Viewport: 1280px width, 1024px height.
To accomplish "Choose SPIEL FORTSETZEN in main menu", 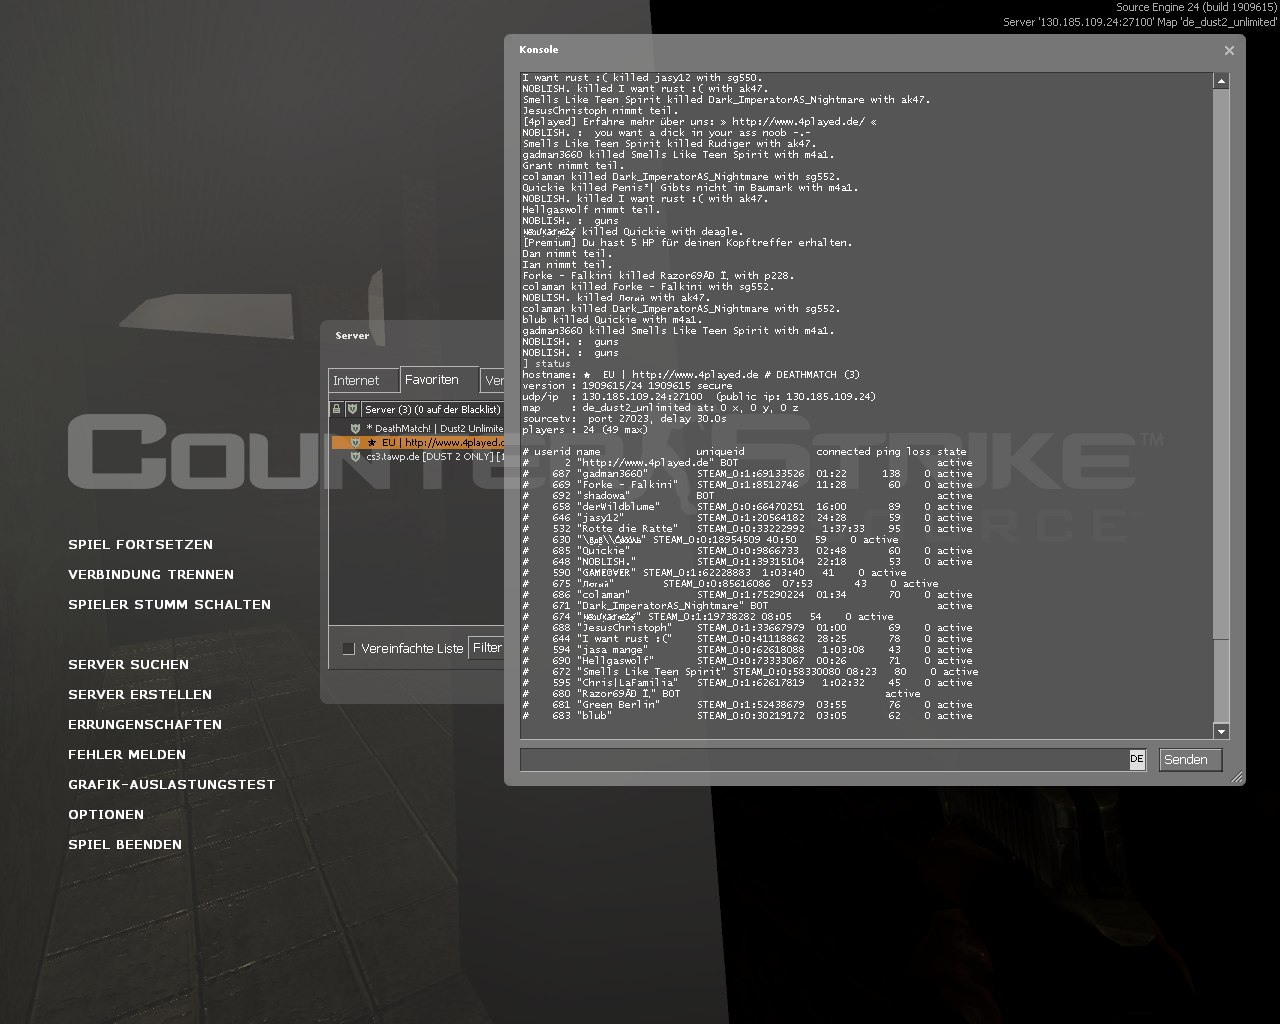I will [x=140, y=545].
